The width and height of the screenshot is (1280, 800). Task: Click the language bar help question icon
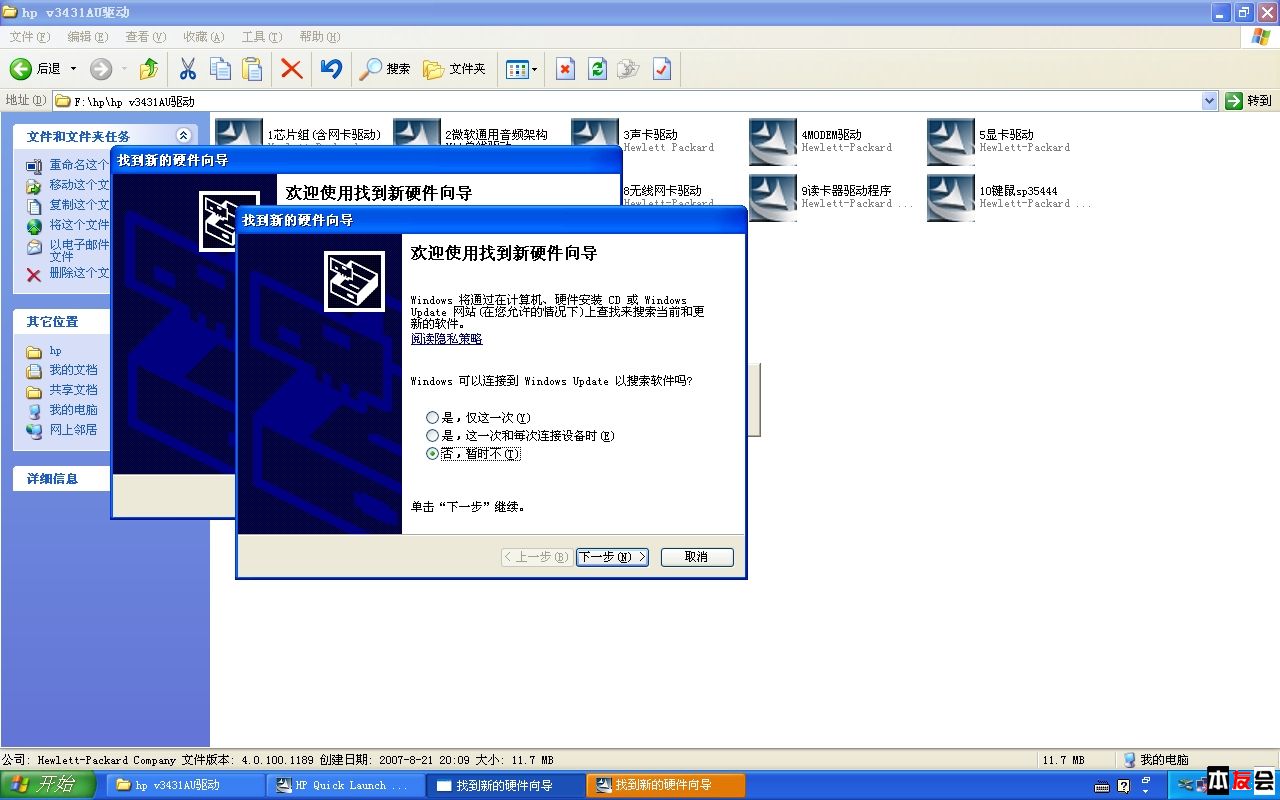1123,786
